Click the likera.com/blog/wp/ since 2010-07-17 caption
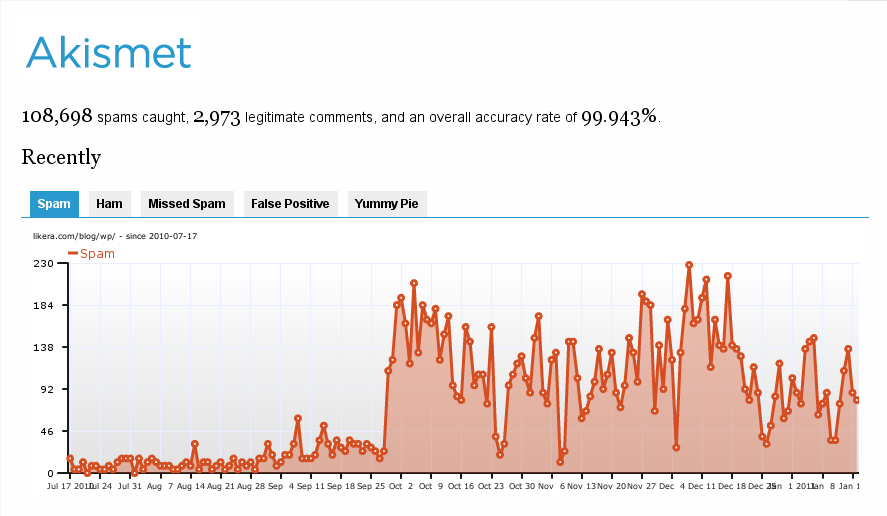887x516 pixels. coord(115,236)
